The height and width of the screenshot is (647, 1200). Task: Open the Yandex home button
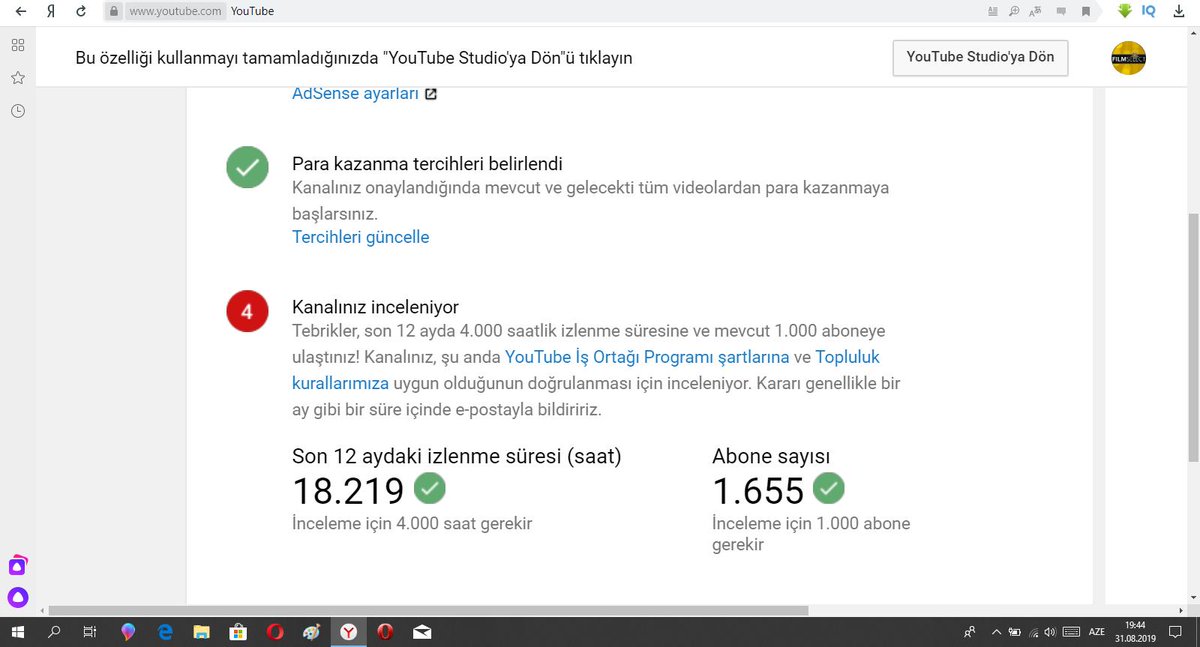coord(49,11)
